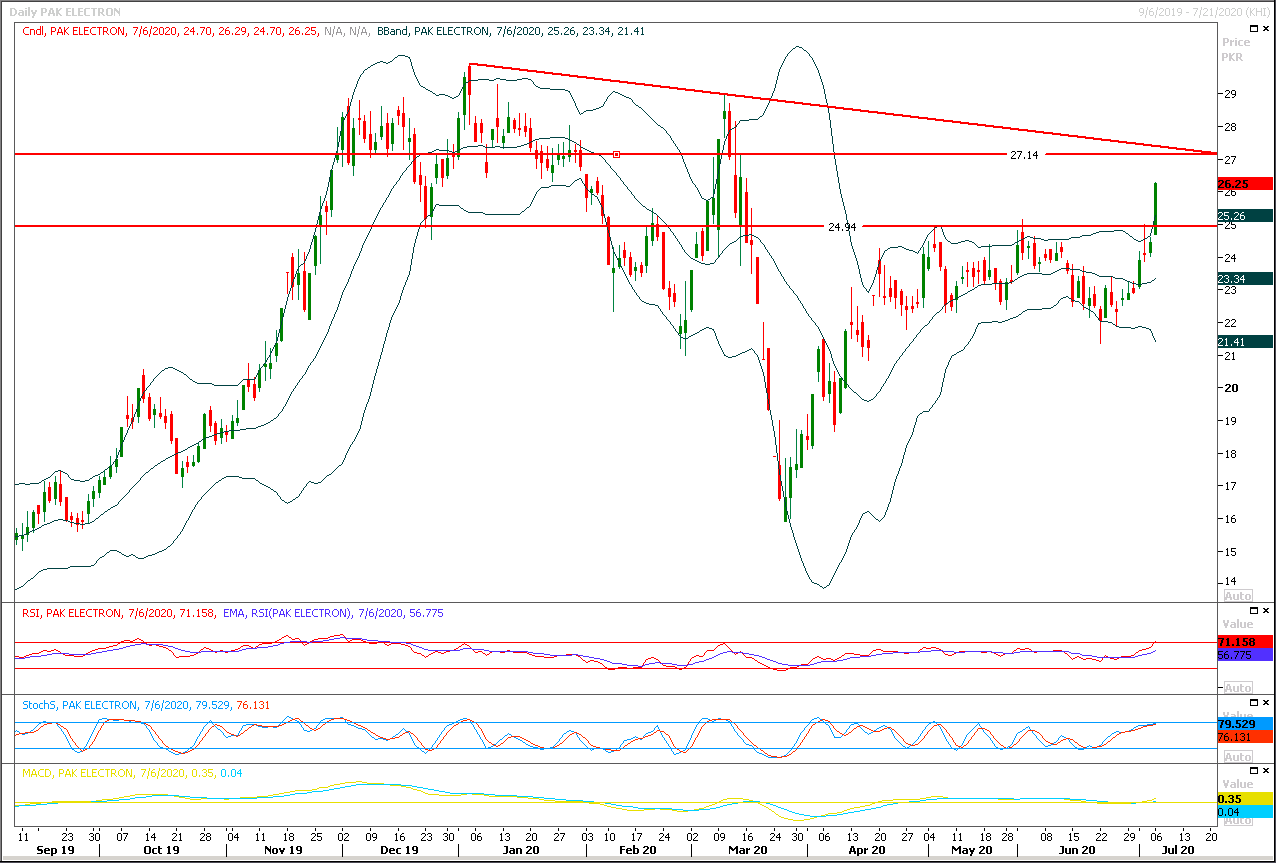Click the Jun 20 month label on time axis
This screenshot has height=863, width=1276.
(x=1077, y=851)
